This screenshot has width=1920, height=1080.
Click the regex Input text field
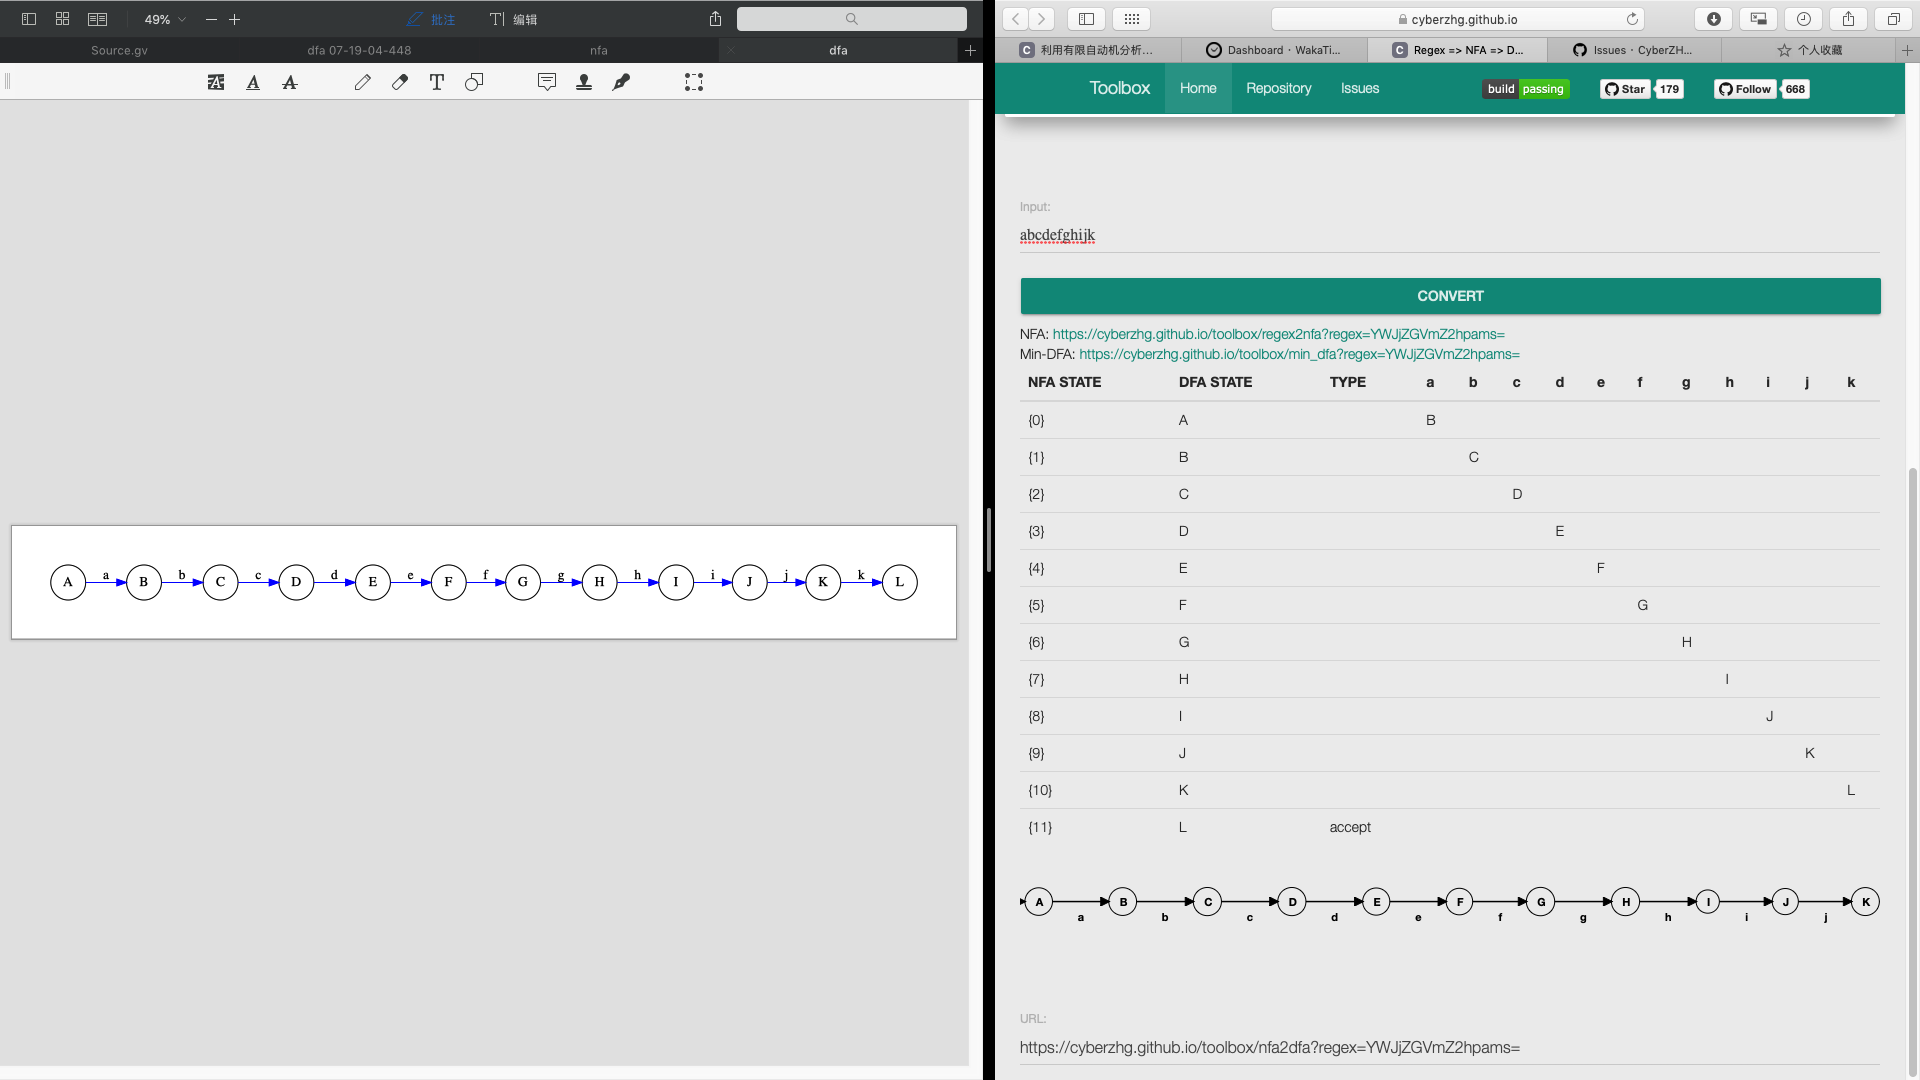click(1449, 236)
